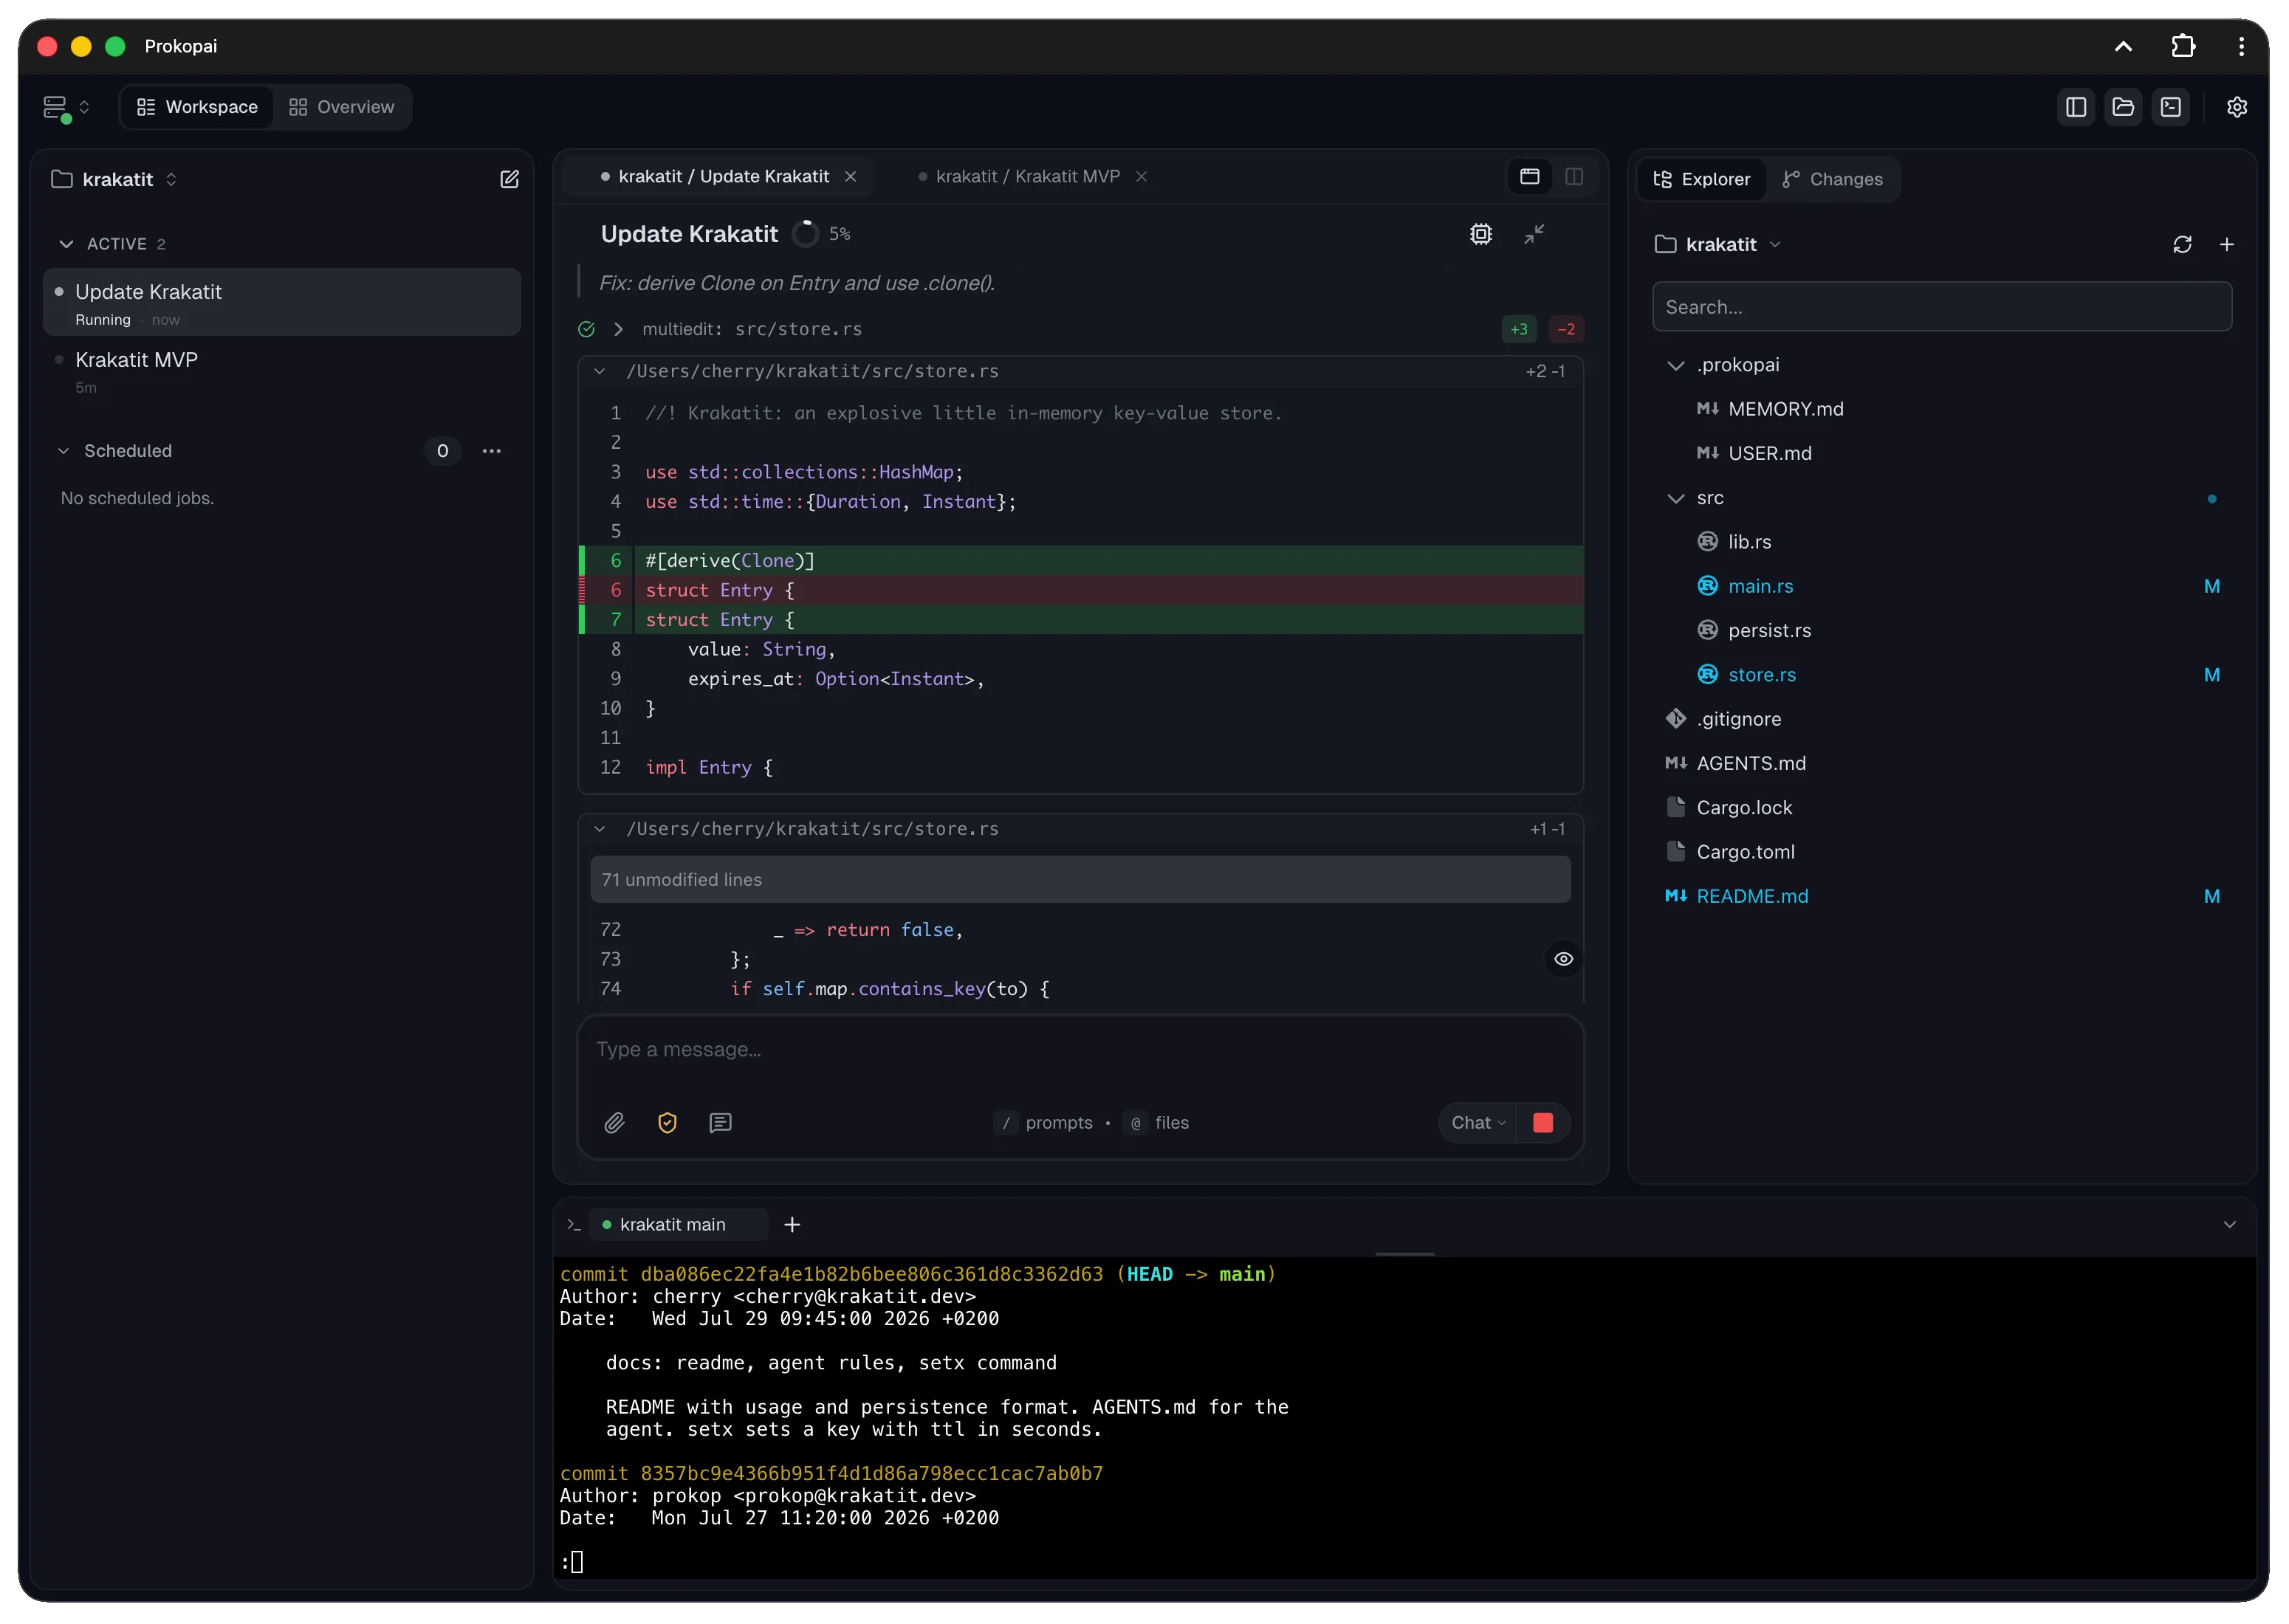Viewport: 2289px width, 1624px height.
Task: Refresh the krakatit explorer tree
Action: 2182,244
